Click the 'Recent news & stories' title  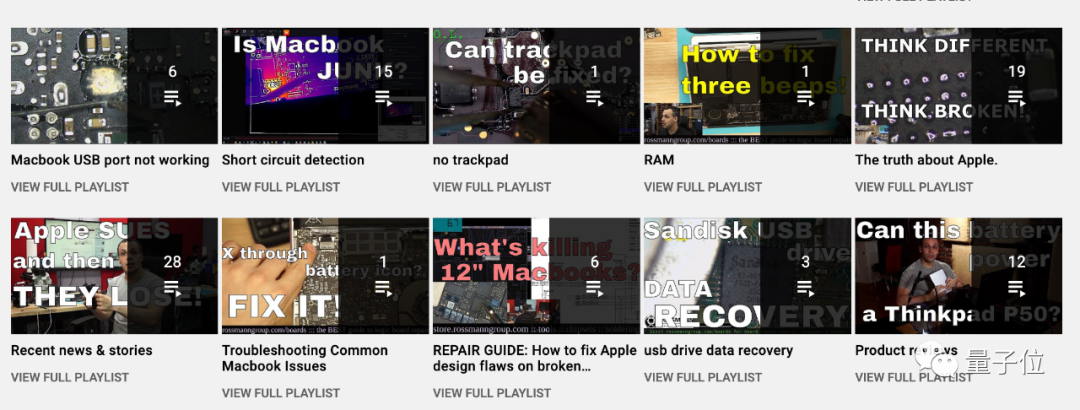point(81,350)
